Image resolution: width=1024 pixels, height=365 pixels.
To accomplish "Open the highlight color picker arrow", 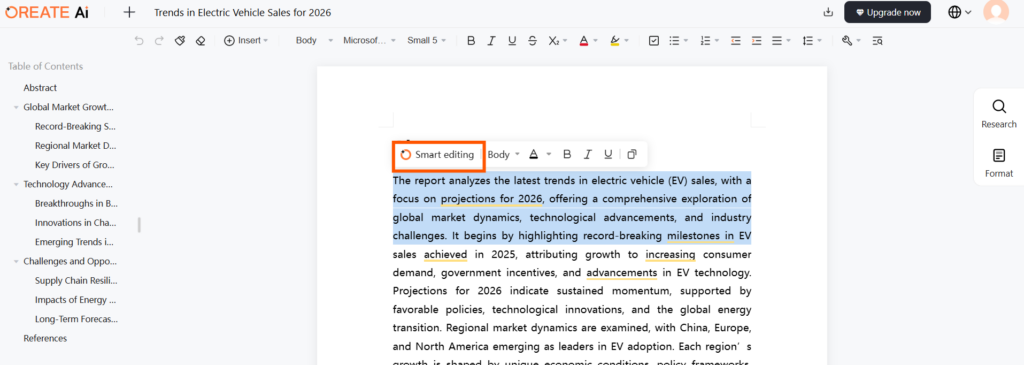I will click(626, 40).
